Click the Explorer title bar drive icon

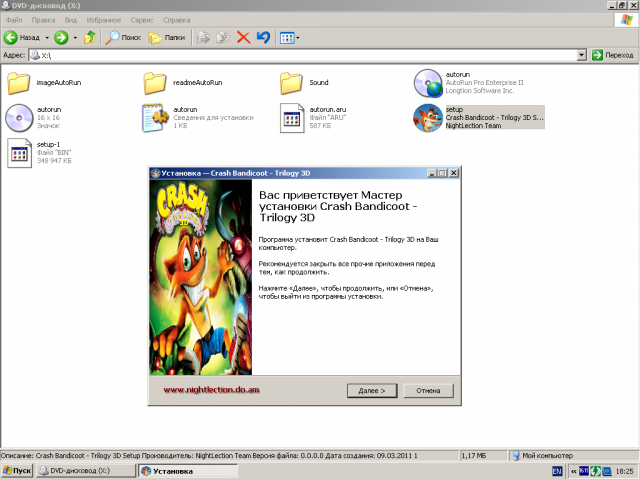point(6,5)
